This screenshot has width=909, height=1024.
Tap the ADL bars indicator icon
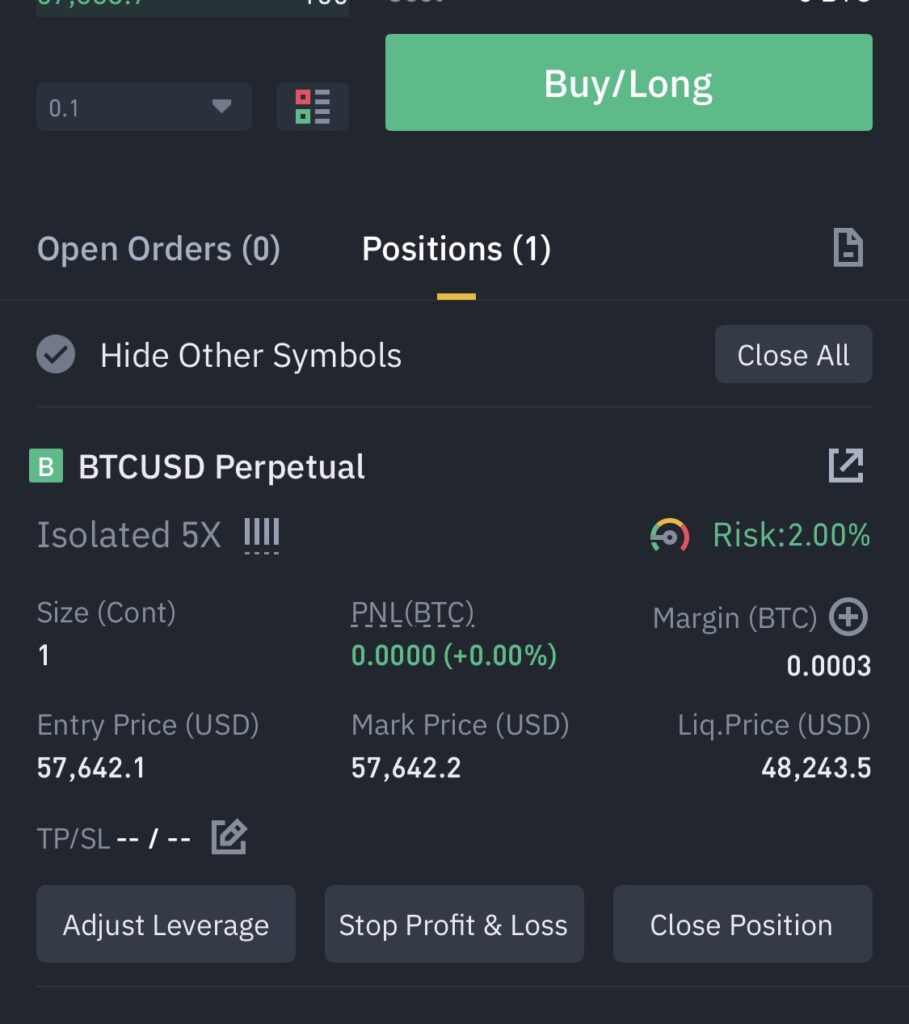pyautogui.click(x=261, y=535)
